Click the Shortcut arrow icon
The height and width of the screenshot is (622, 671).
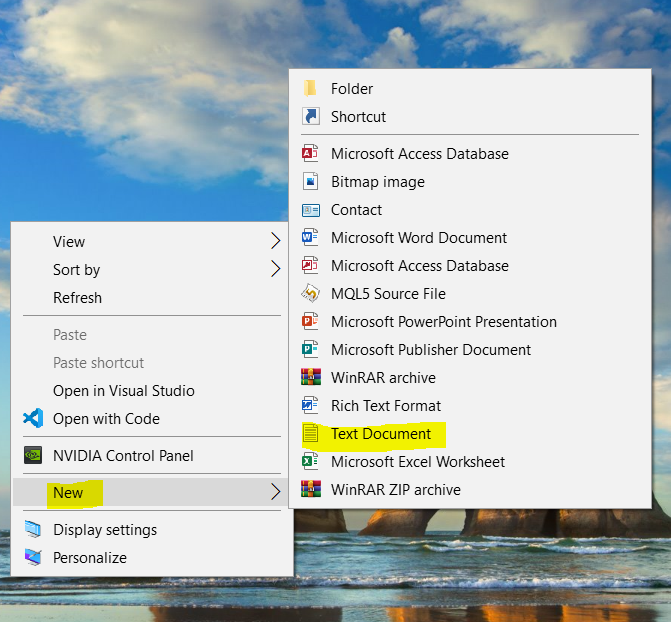tap(311, 117)
